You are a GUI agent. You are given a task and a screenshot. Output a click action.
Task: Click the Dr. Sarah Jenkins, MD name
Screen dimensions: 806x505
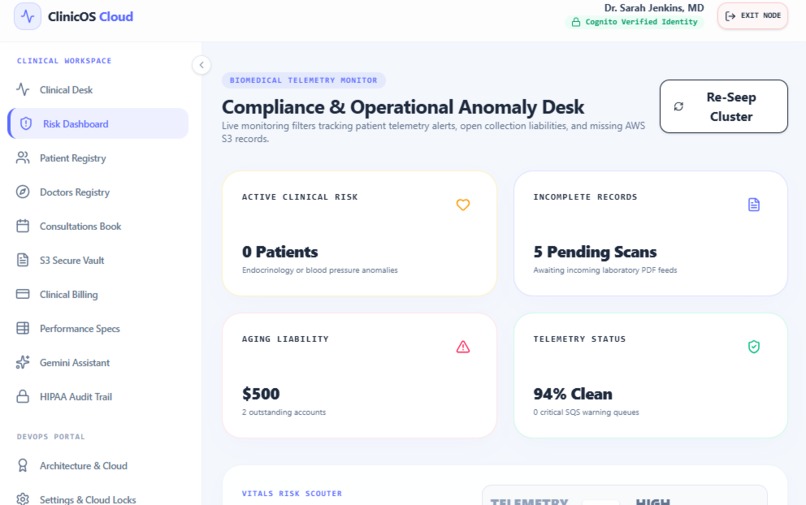tap(654, 8)
